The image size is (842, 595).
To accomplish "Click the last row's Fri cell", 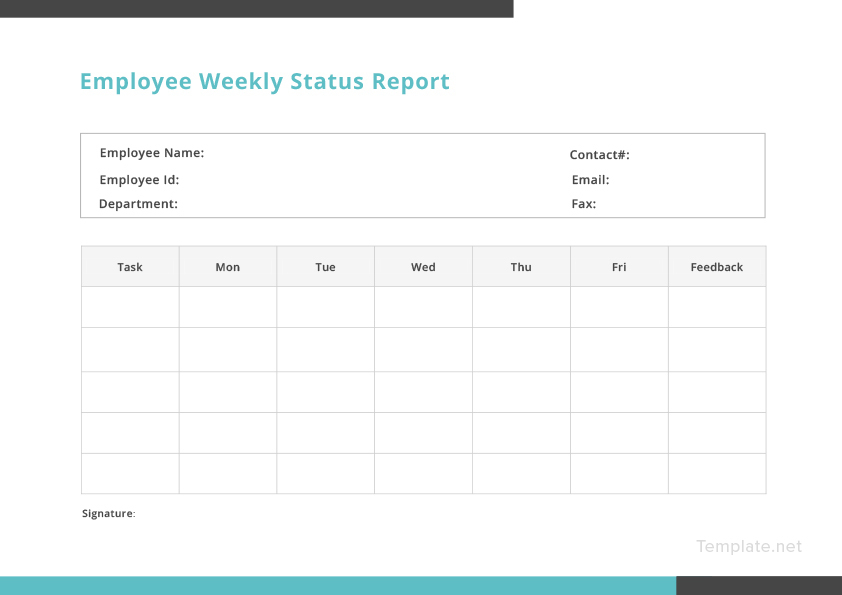I will click(x=618, y=473).
